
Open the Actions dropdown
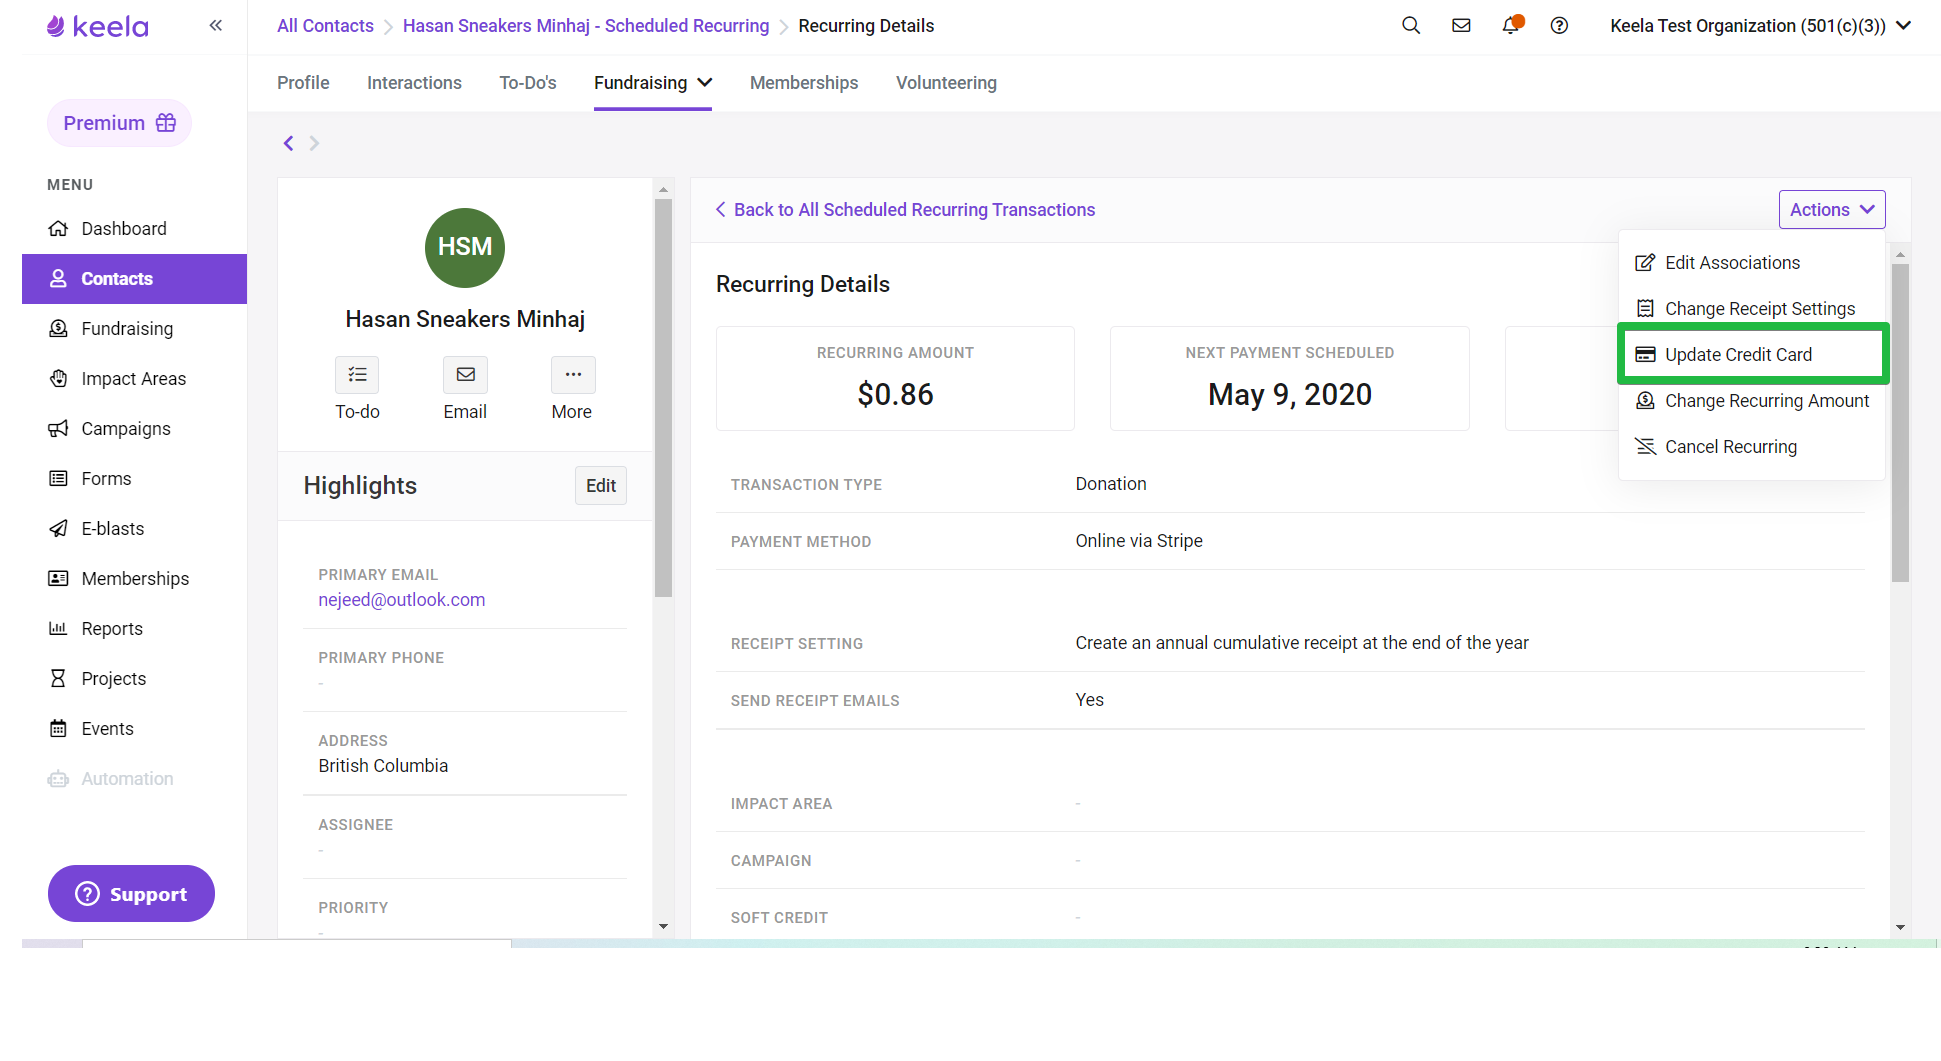(1832, 210)
